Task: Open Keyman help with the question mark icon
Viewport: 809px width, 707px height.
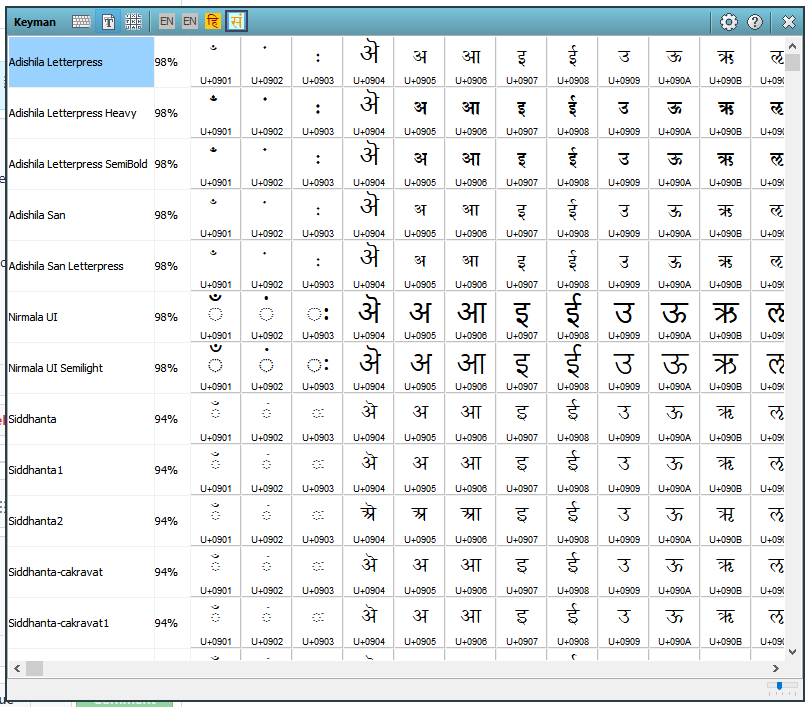Action: [755, 21]
